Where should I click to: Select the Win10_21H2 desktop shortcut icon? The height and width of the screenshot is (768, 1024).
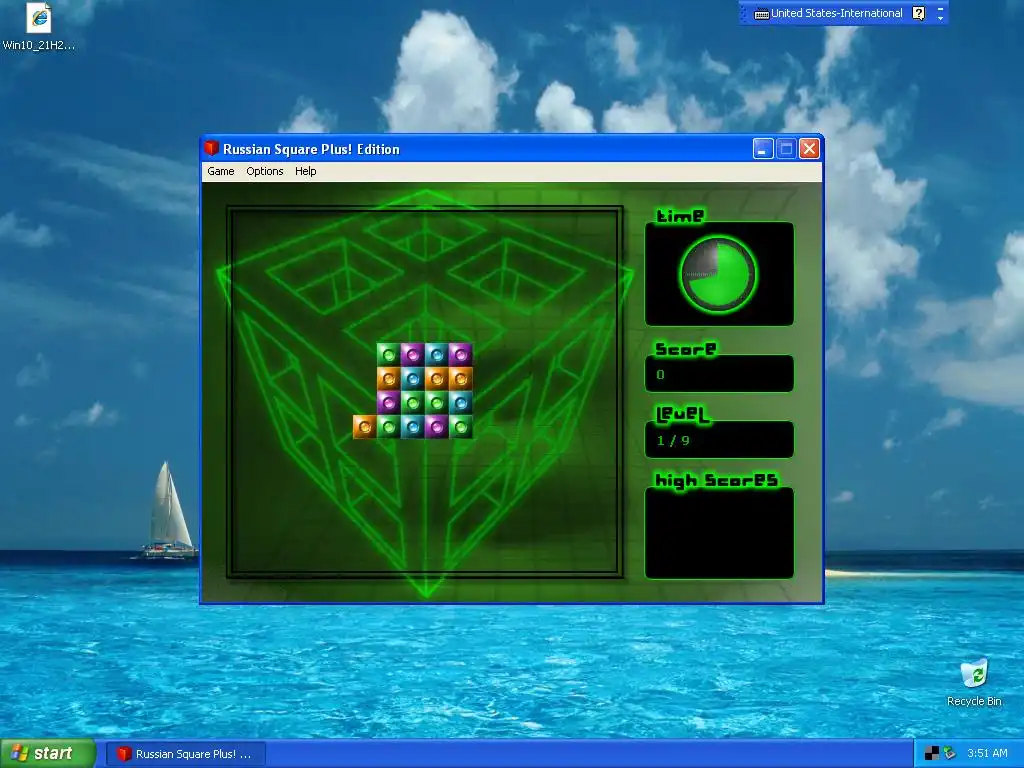(x=39, y=27)
